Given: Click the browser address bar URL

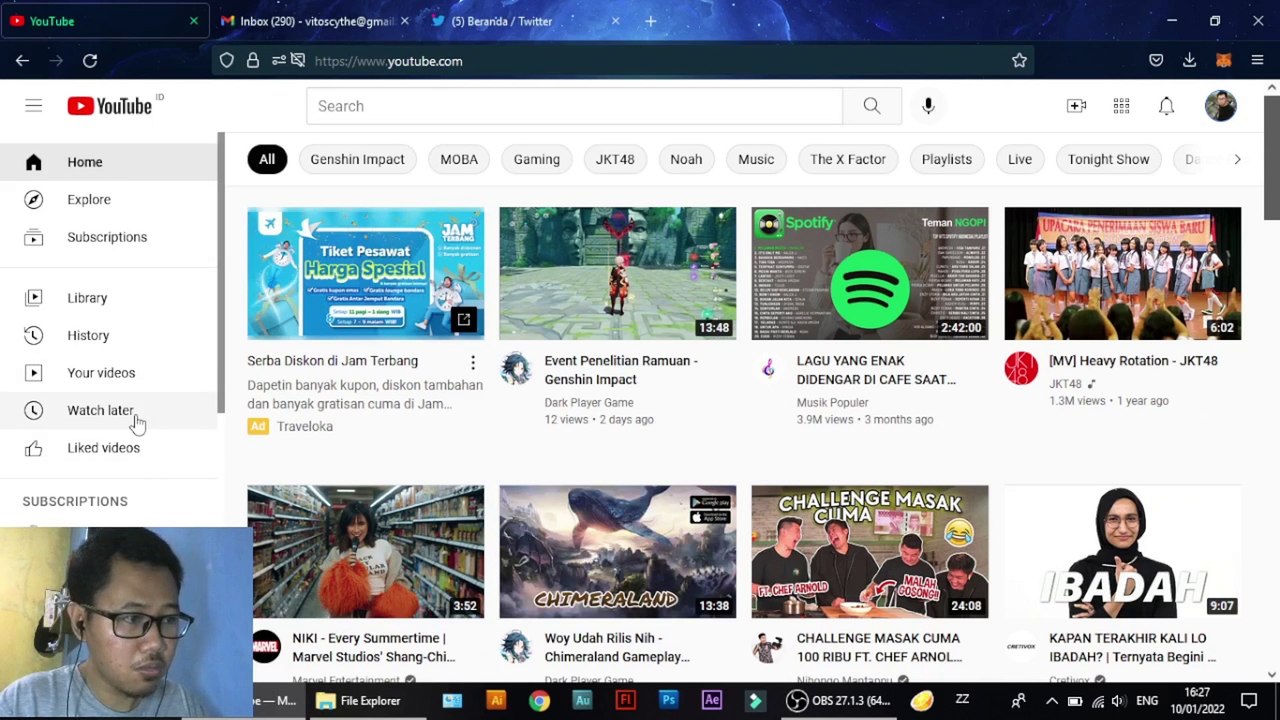Looking at the screenshot, I should pos(388,61).
